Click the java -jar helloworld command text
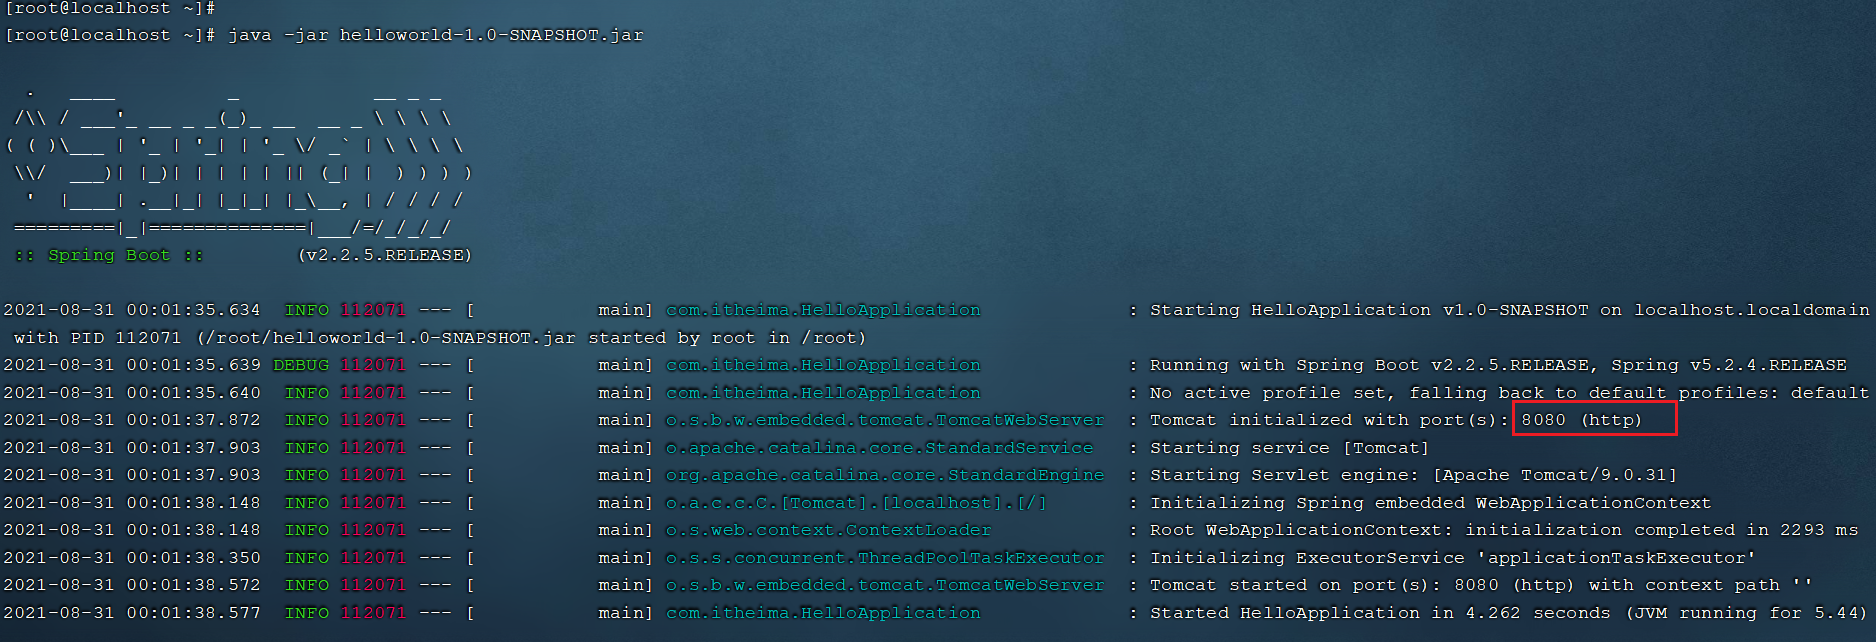 click(x=435, y=35)
